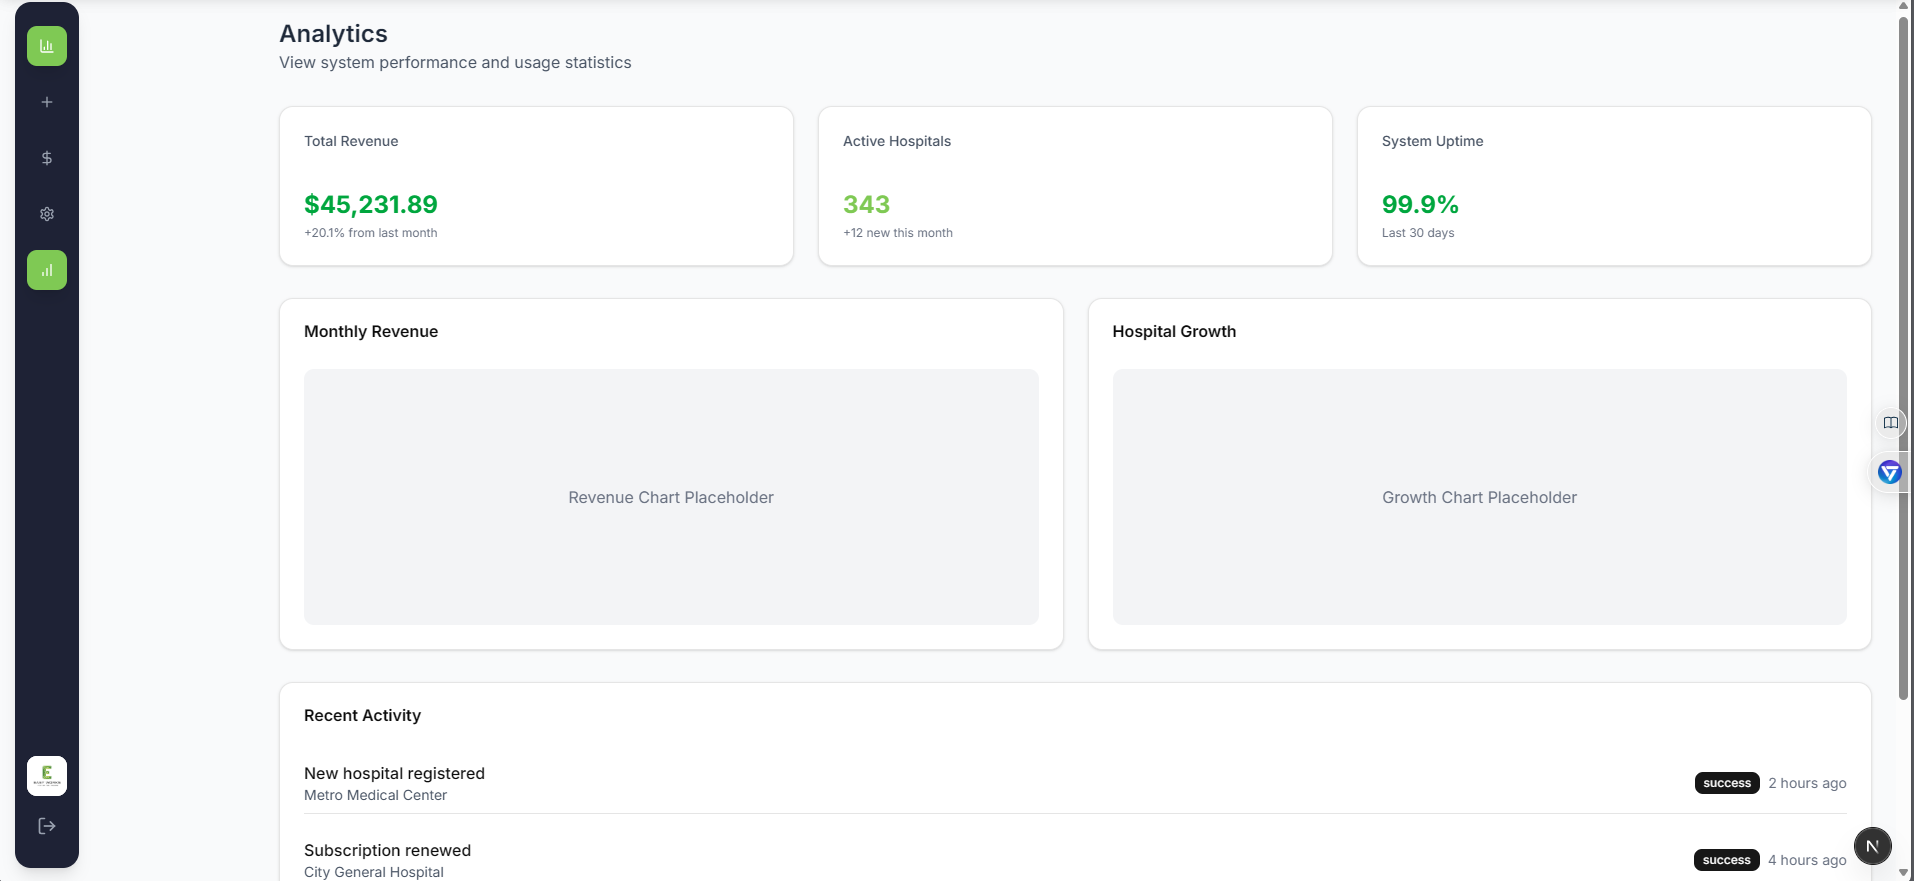This screenshot has width=1914, height=881.
Task: Open the dollar sign billing icon
Action: [47, 158]
